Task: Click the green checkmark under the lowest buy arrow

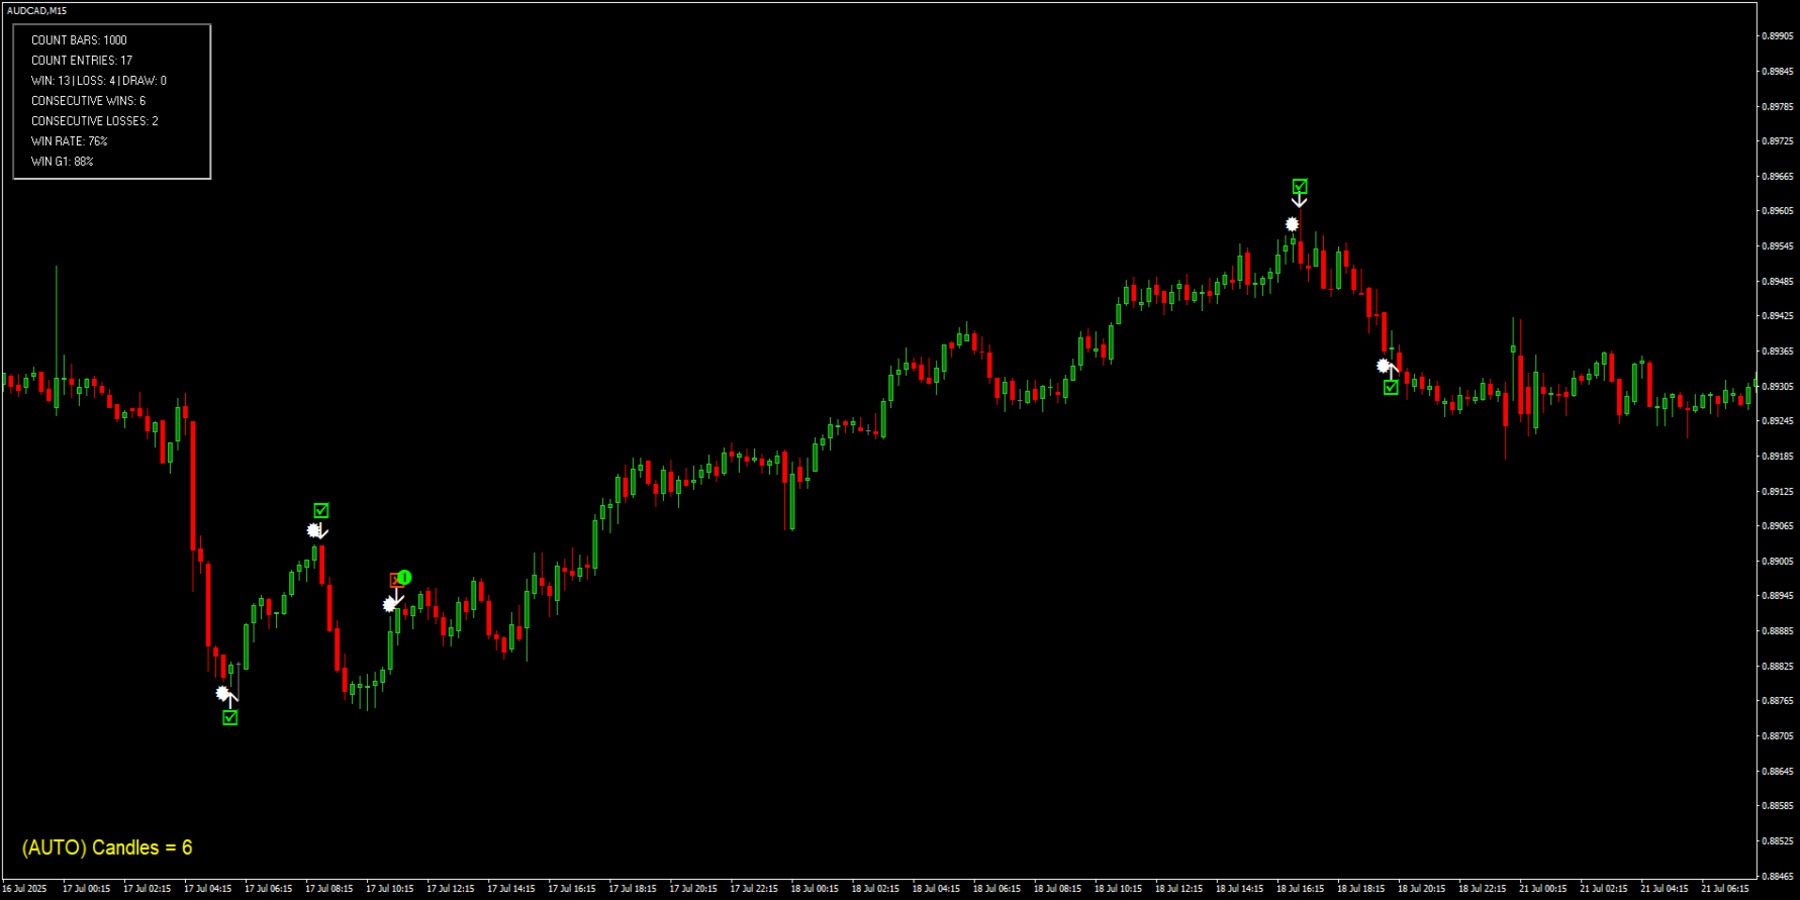Action: (x=230, y=717)
